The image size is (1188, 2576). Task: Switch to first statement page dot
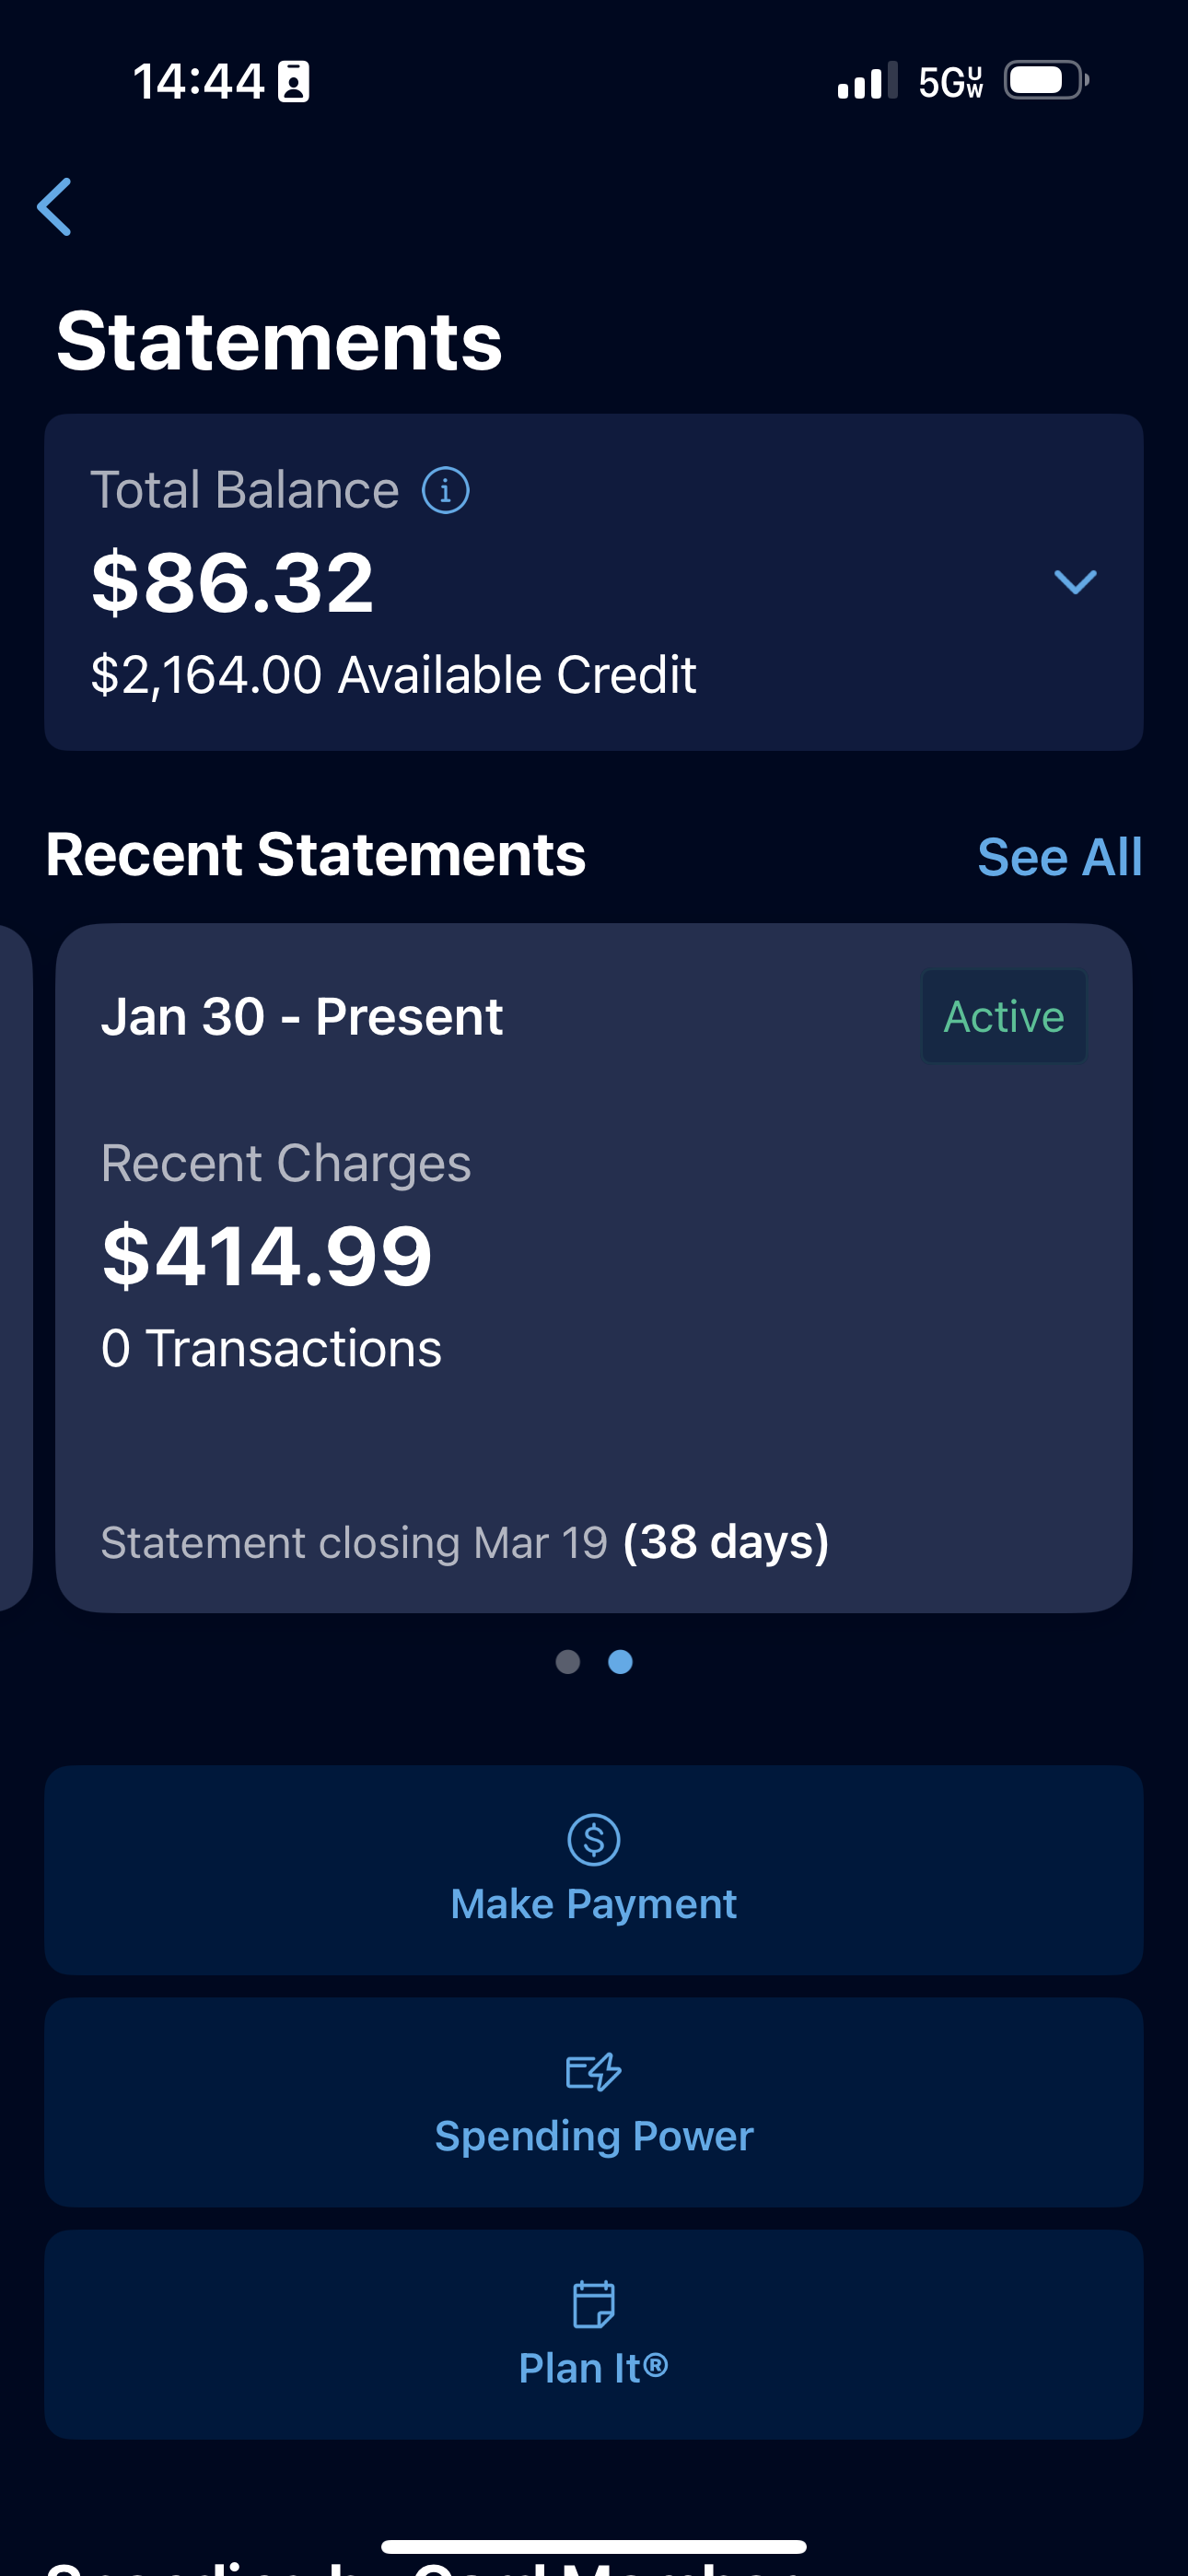[568, 1662]
